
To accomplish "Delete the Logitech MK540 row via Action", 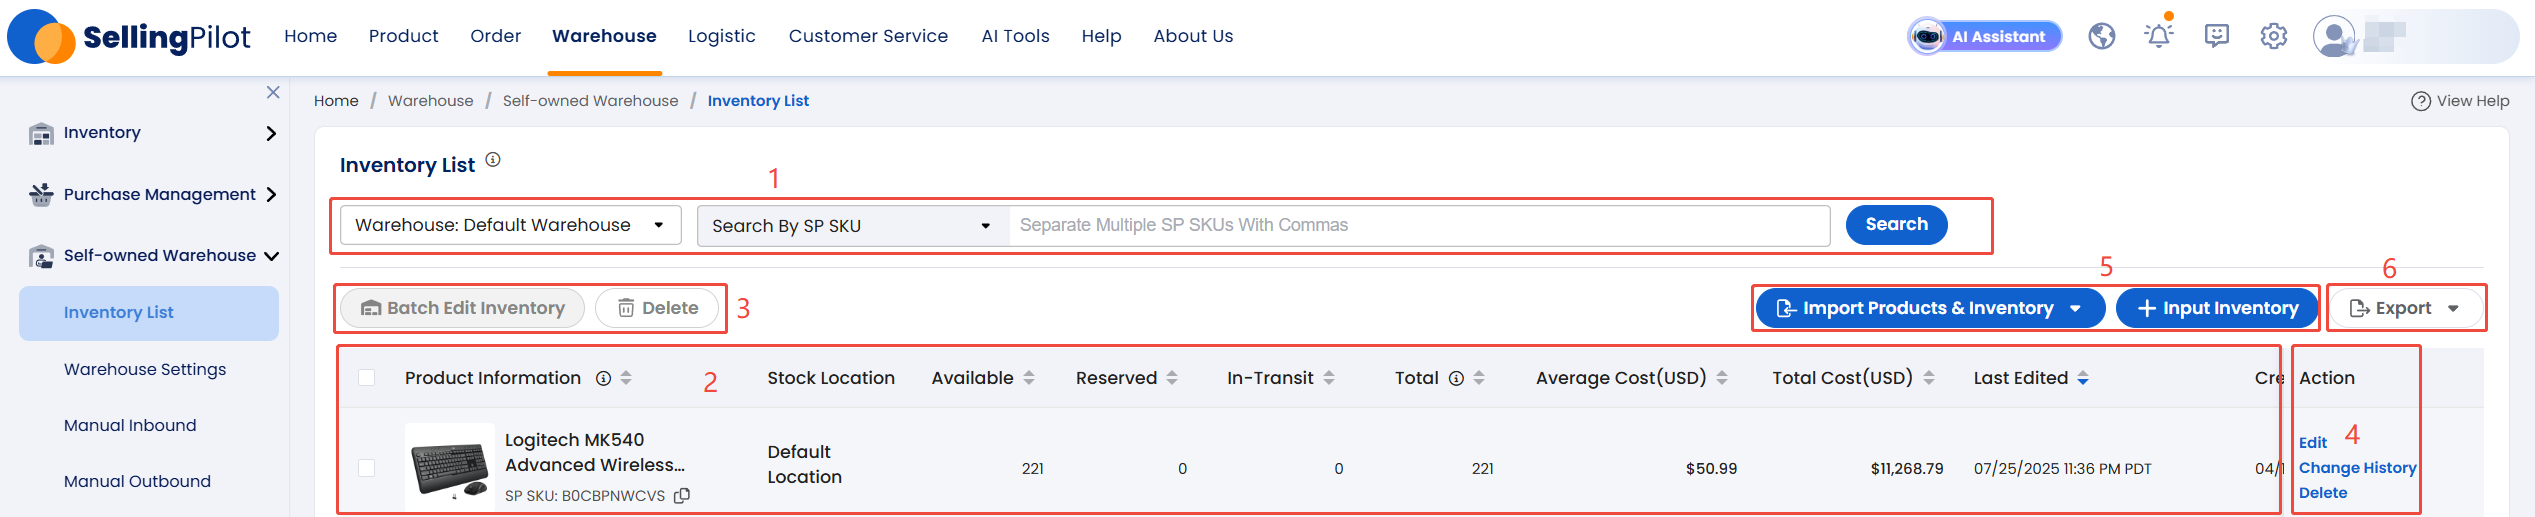I will pos(2322,493).
